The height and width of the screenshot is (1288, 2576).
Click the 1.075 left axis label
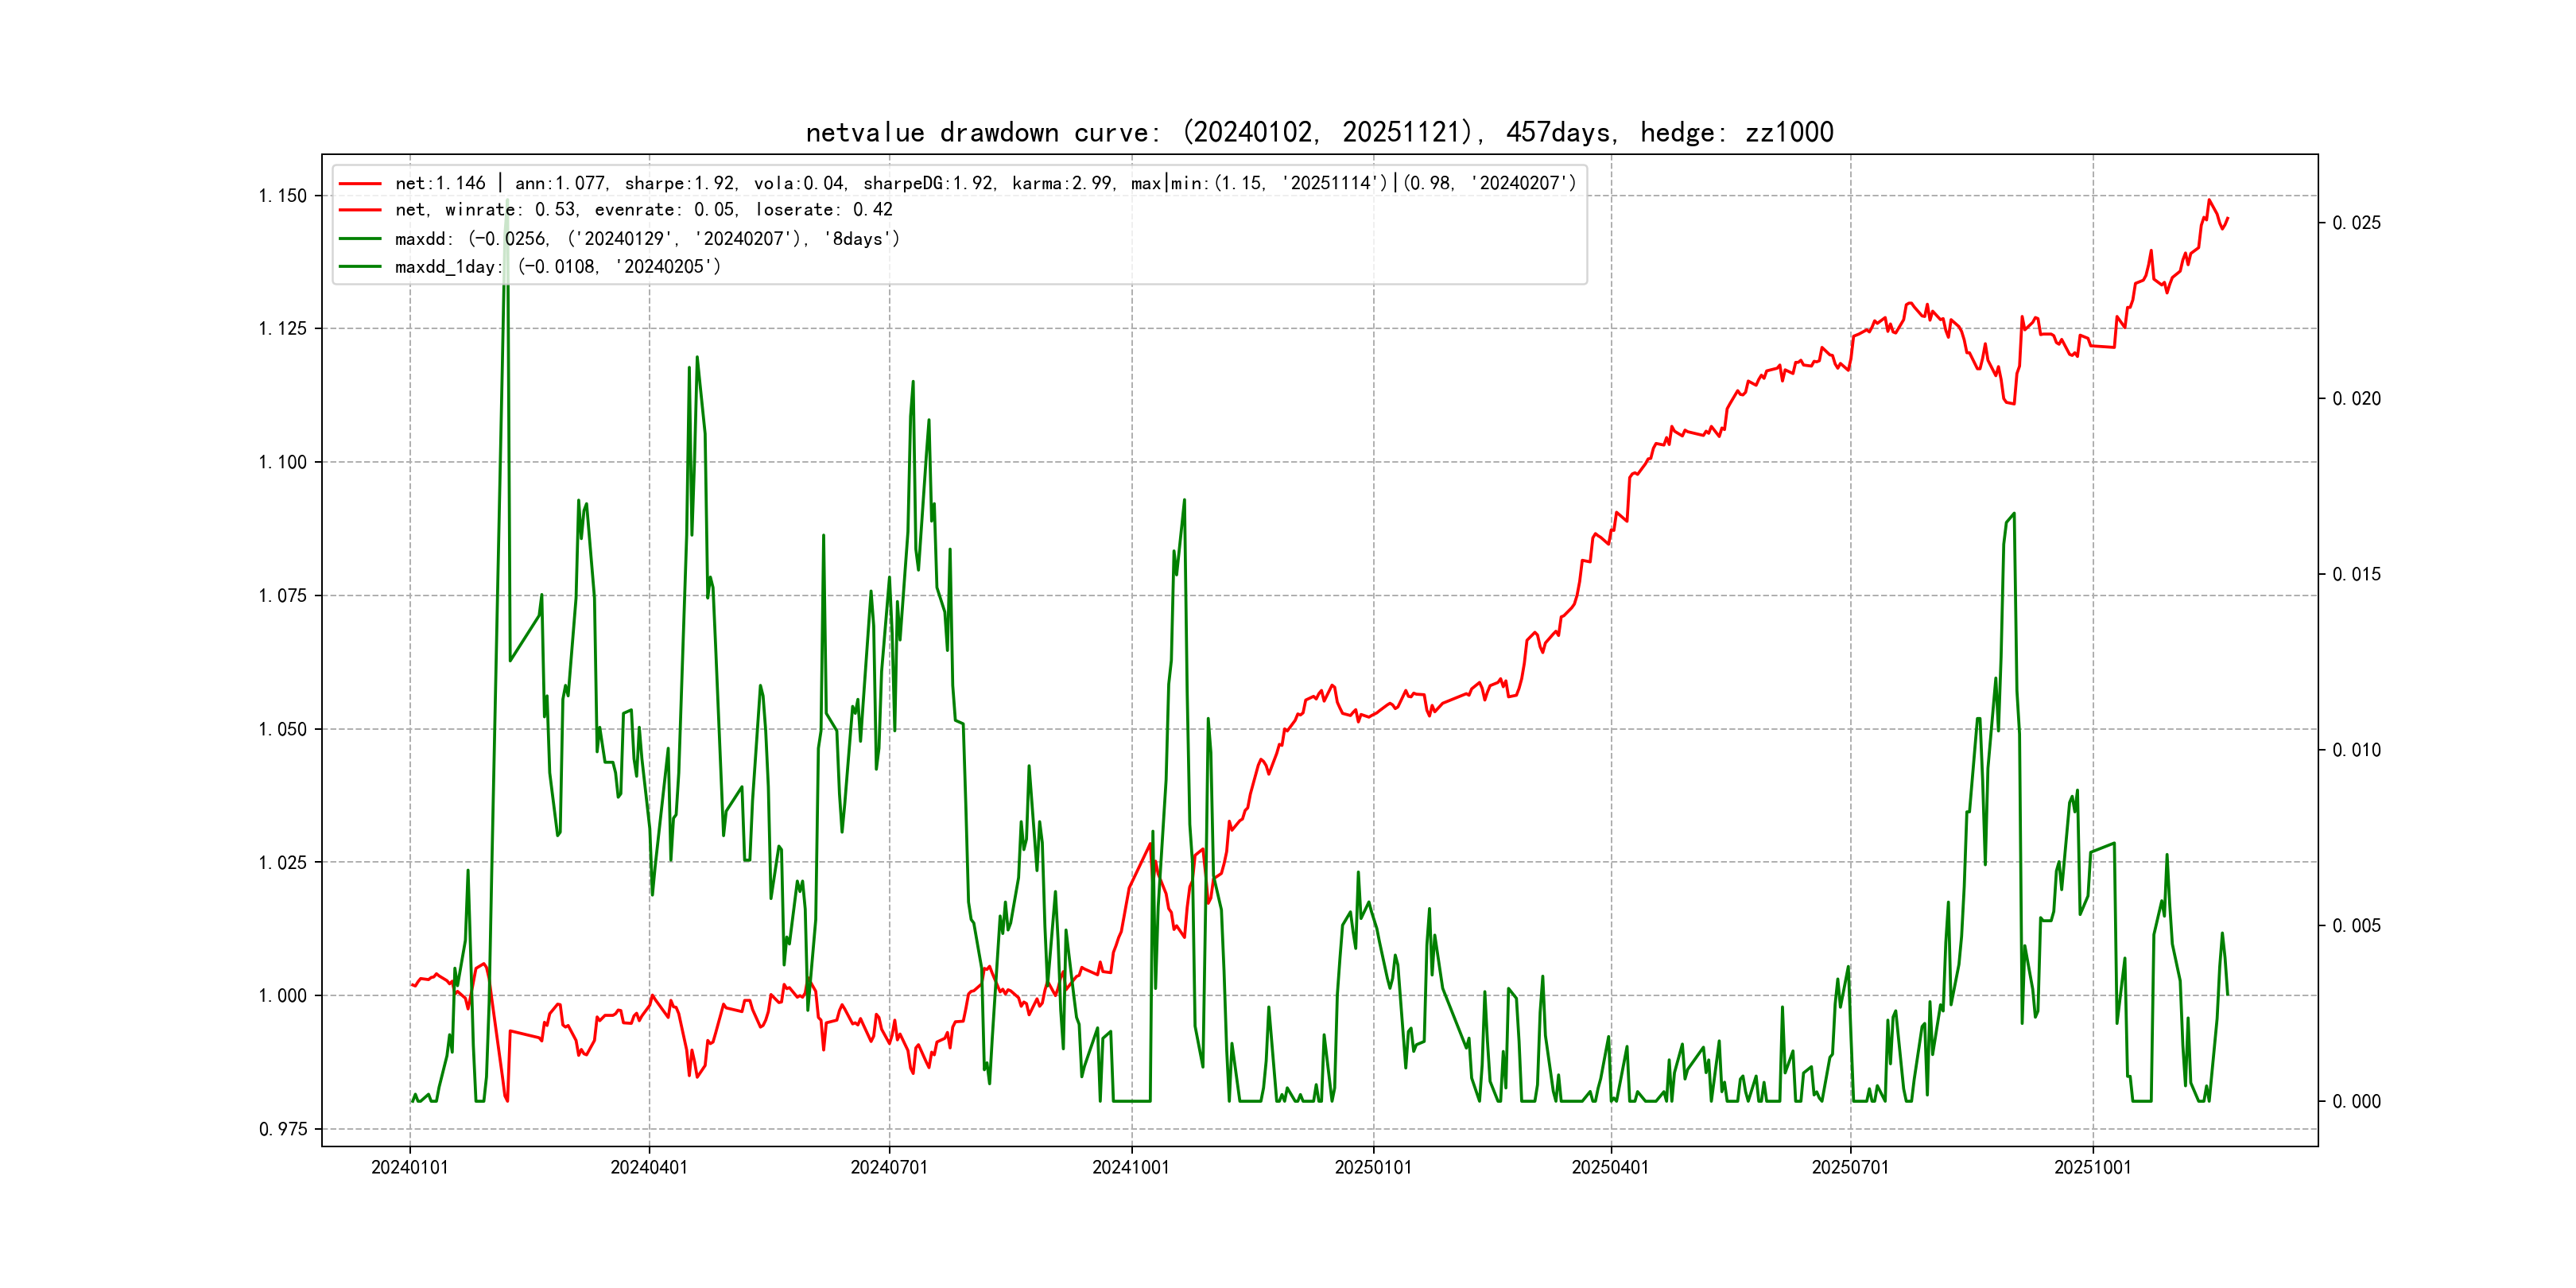coord(282,596)
